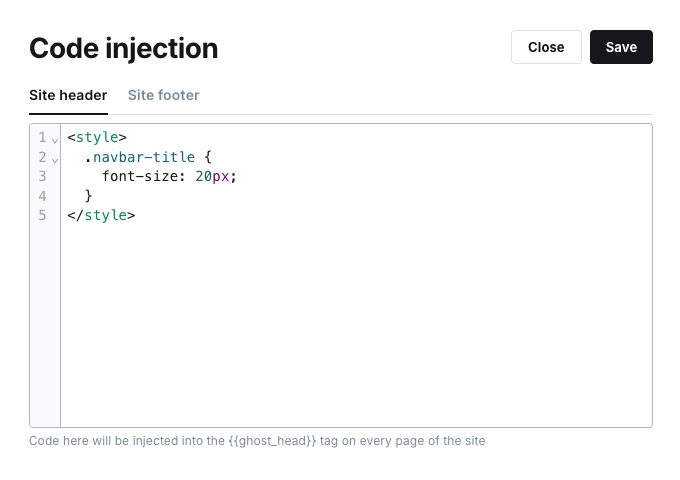Collapse the fold arrow on line 1
680x480 pixels.
pos(54,140)
